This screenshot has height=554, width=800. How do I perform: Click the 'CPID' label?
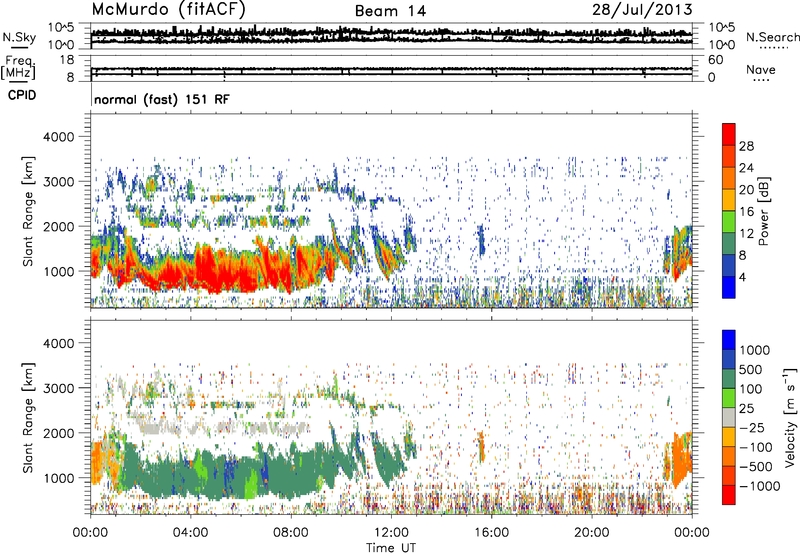[22, 95]
